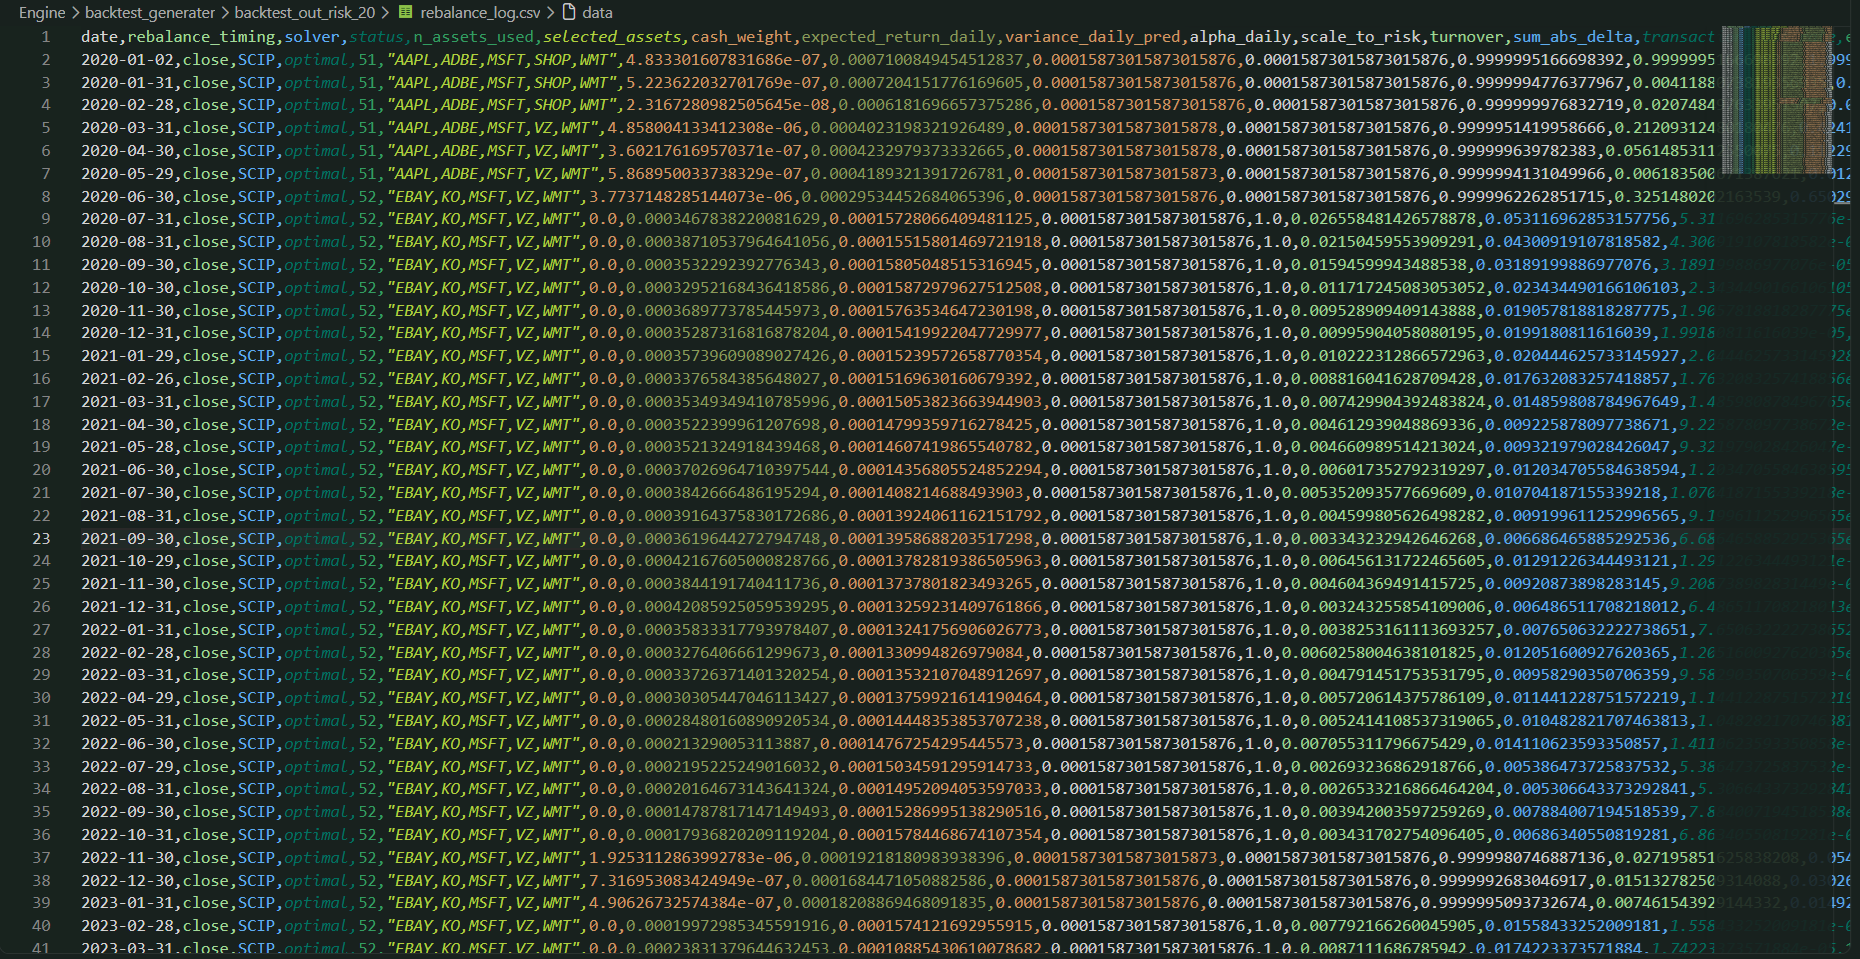The image size is (1860, 959).
Task: Click asset list in the 2020-05-29 row
Action: point(492,173)
